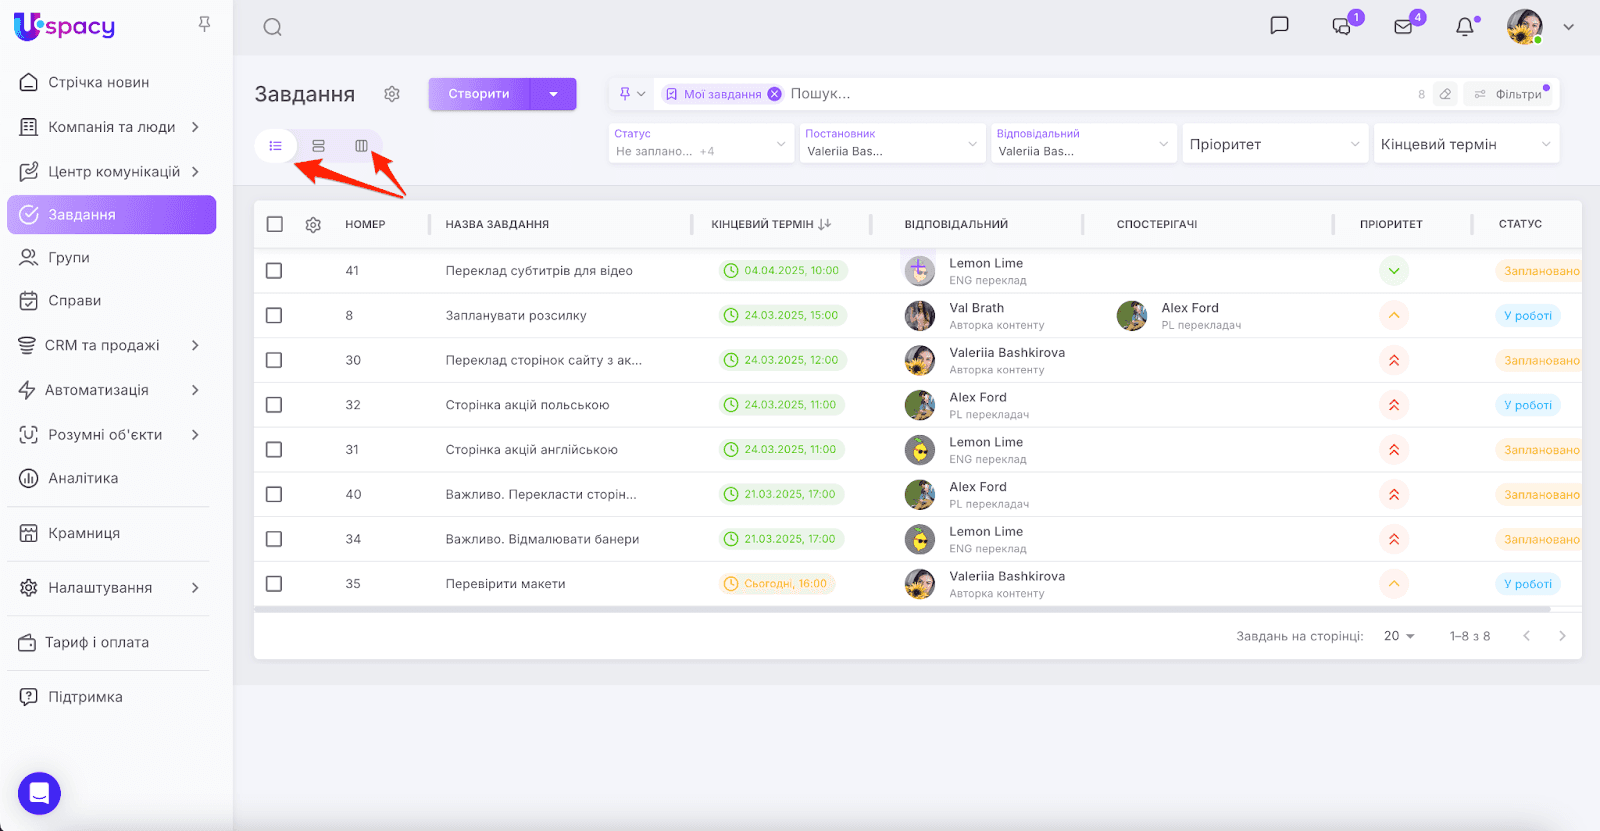Open task Перевірити макети
The image size is (1600, 831).
505,584
